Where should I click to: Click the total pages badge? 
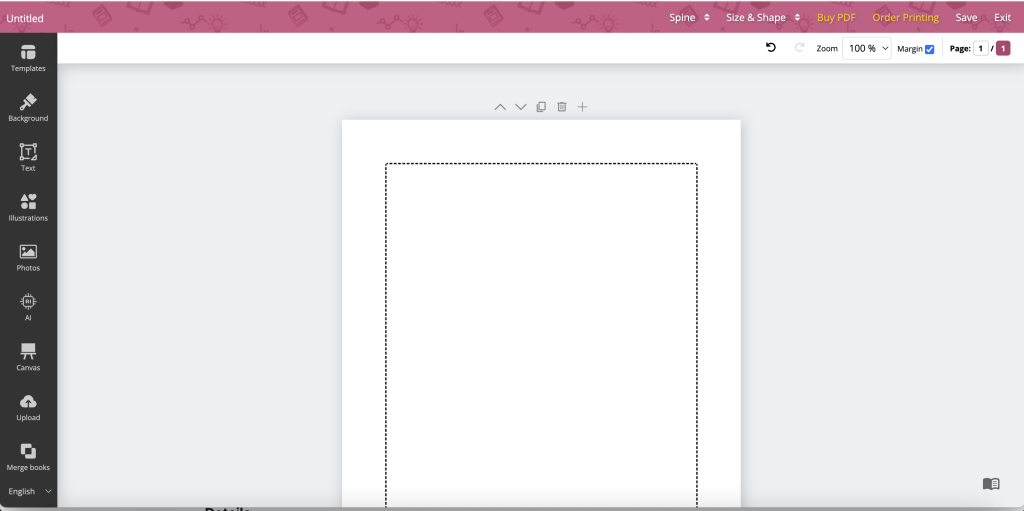click(x=1002, y=48)
